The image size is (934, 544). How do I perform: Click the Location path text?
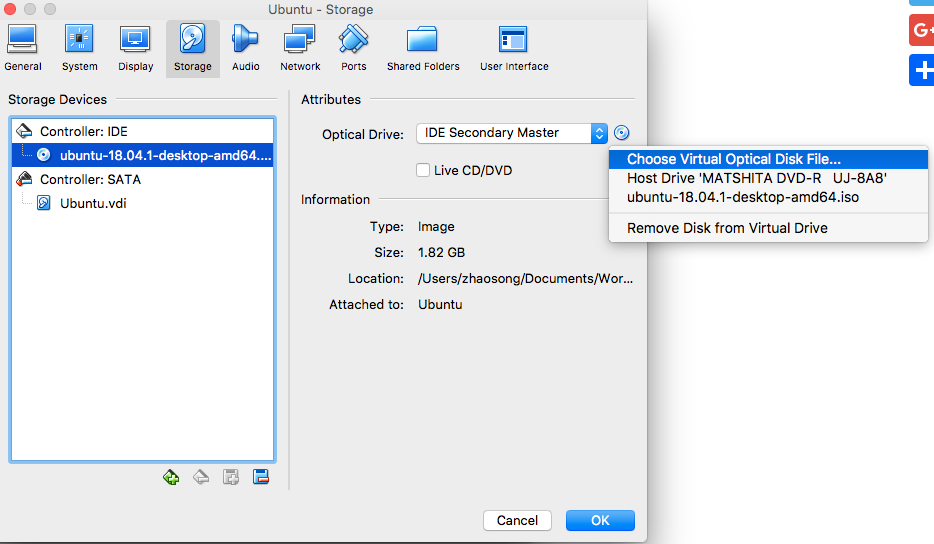tap(525, 278)
